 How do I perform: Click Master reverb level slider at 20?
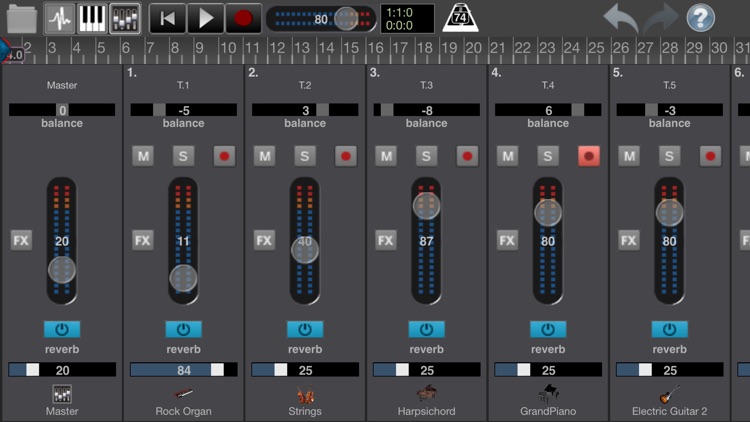click(x=62, y=370)
